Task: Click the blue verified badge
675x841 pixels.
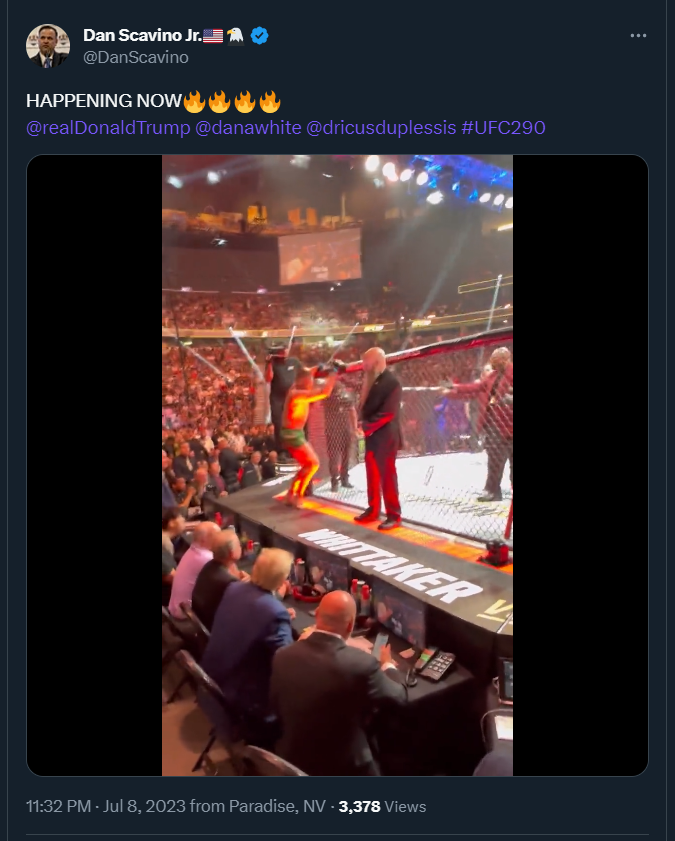Action: point(259,36)
